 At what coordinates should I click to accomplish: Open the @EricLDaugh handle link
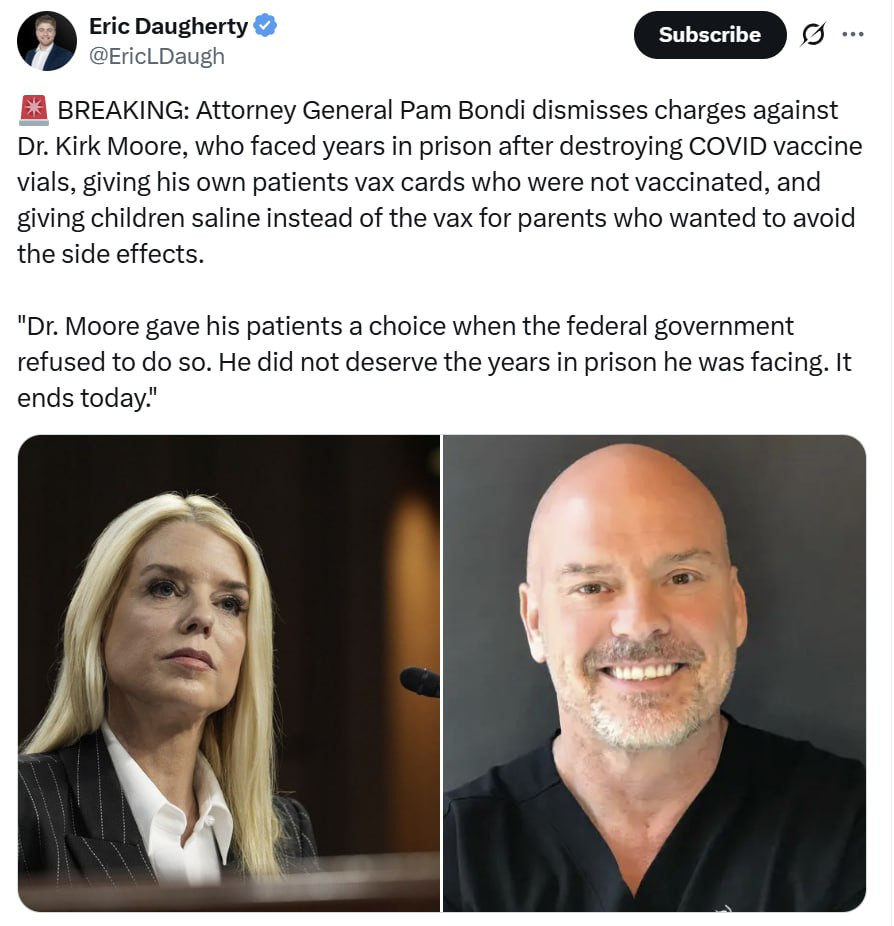pyautogui.click(x=156, y=56)
